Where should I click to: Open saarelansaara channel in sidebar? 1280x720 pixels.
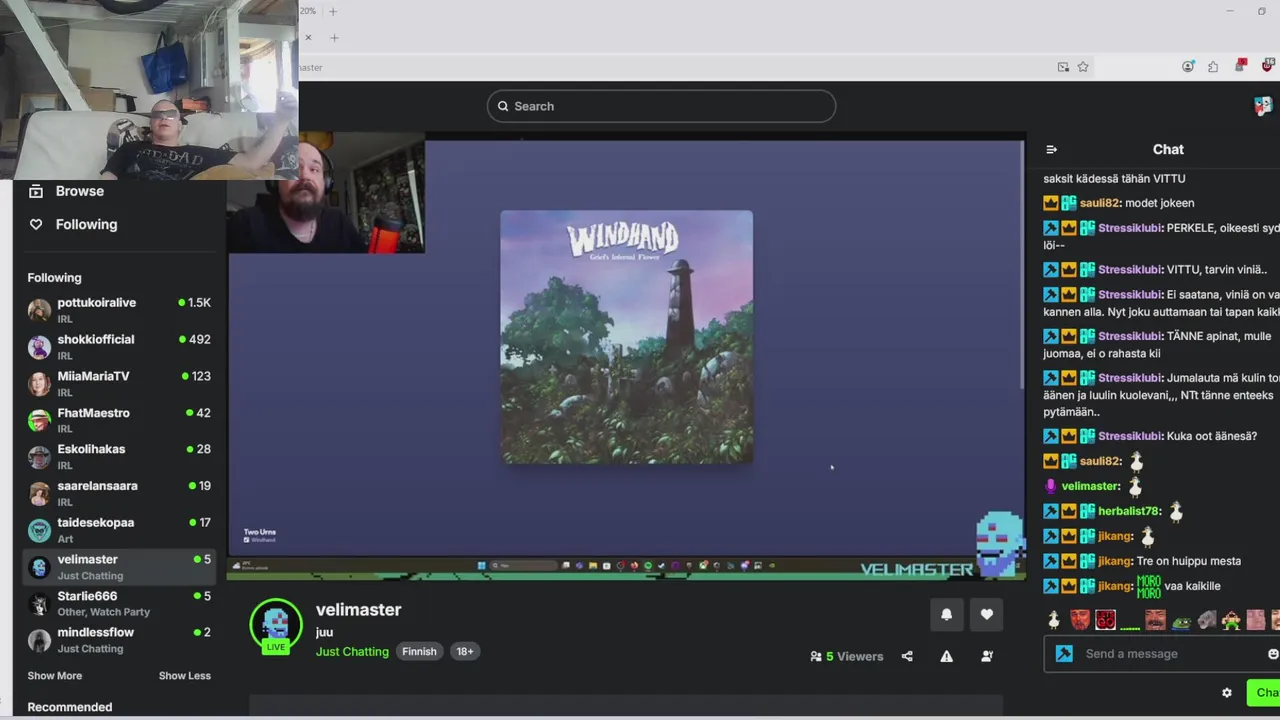pos(119,493)
